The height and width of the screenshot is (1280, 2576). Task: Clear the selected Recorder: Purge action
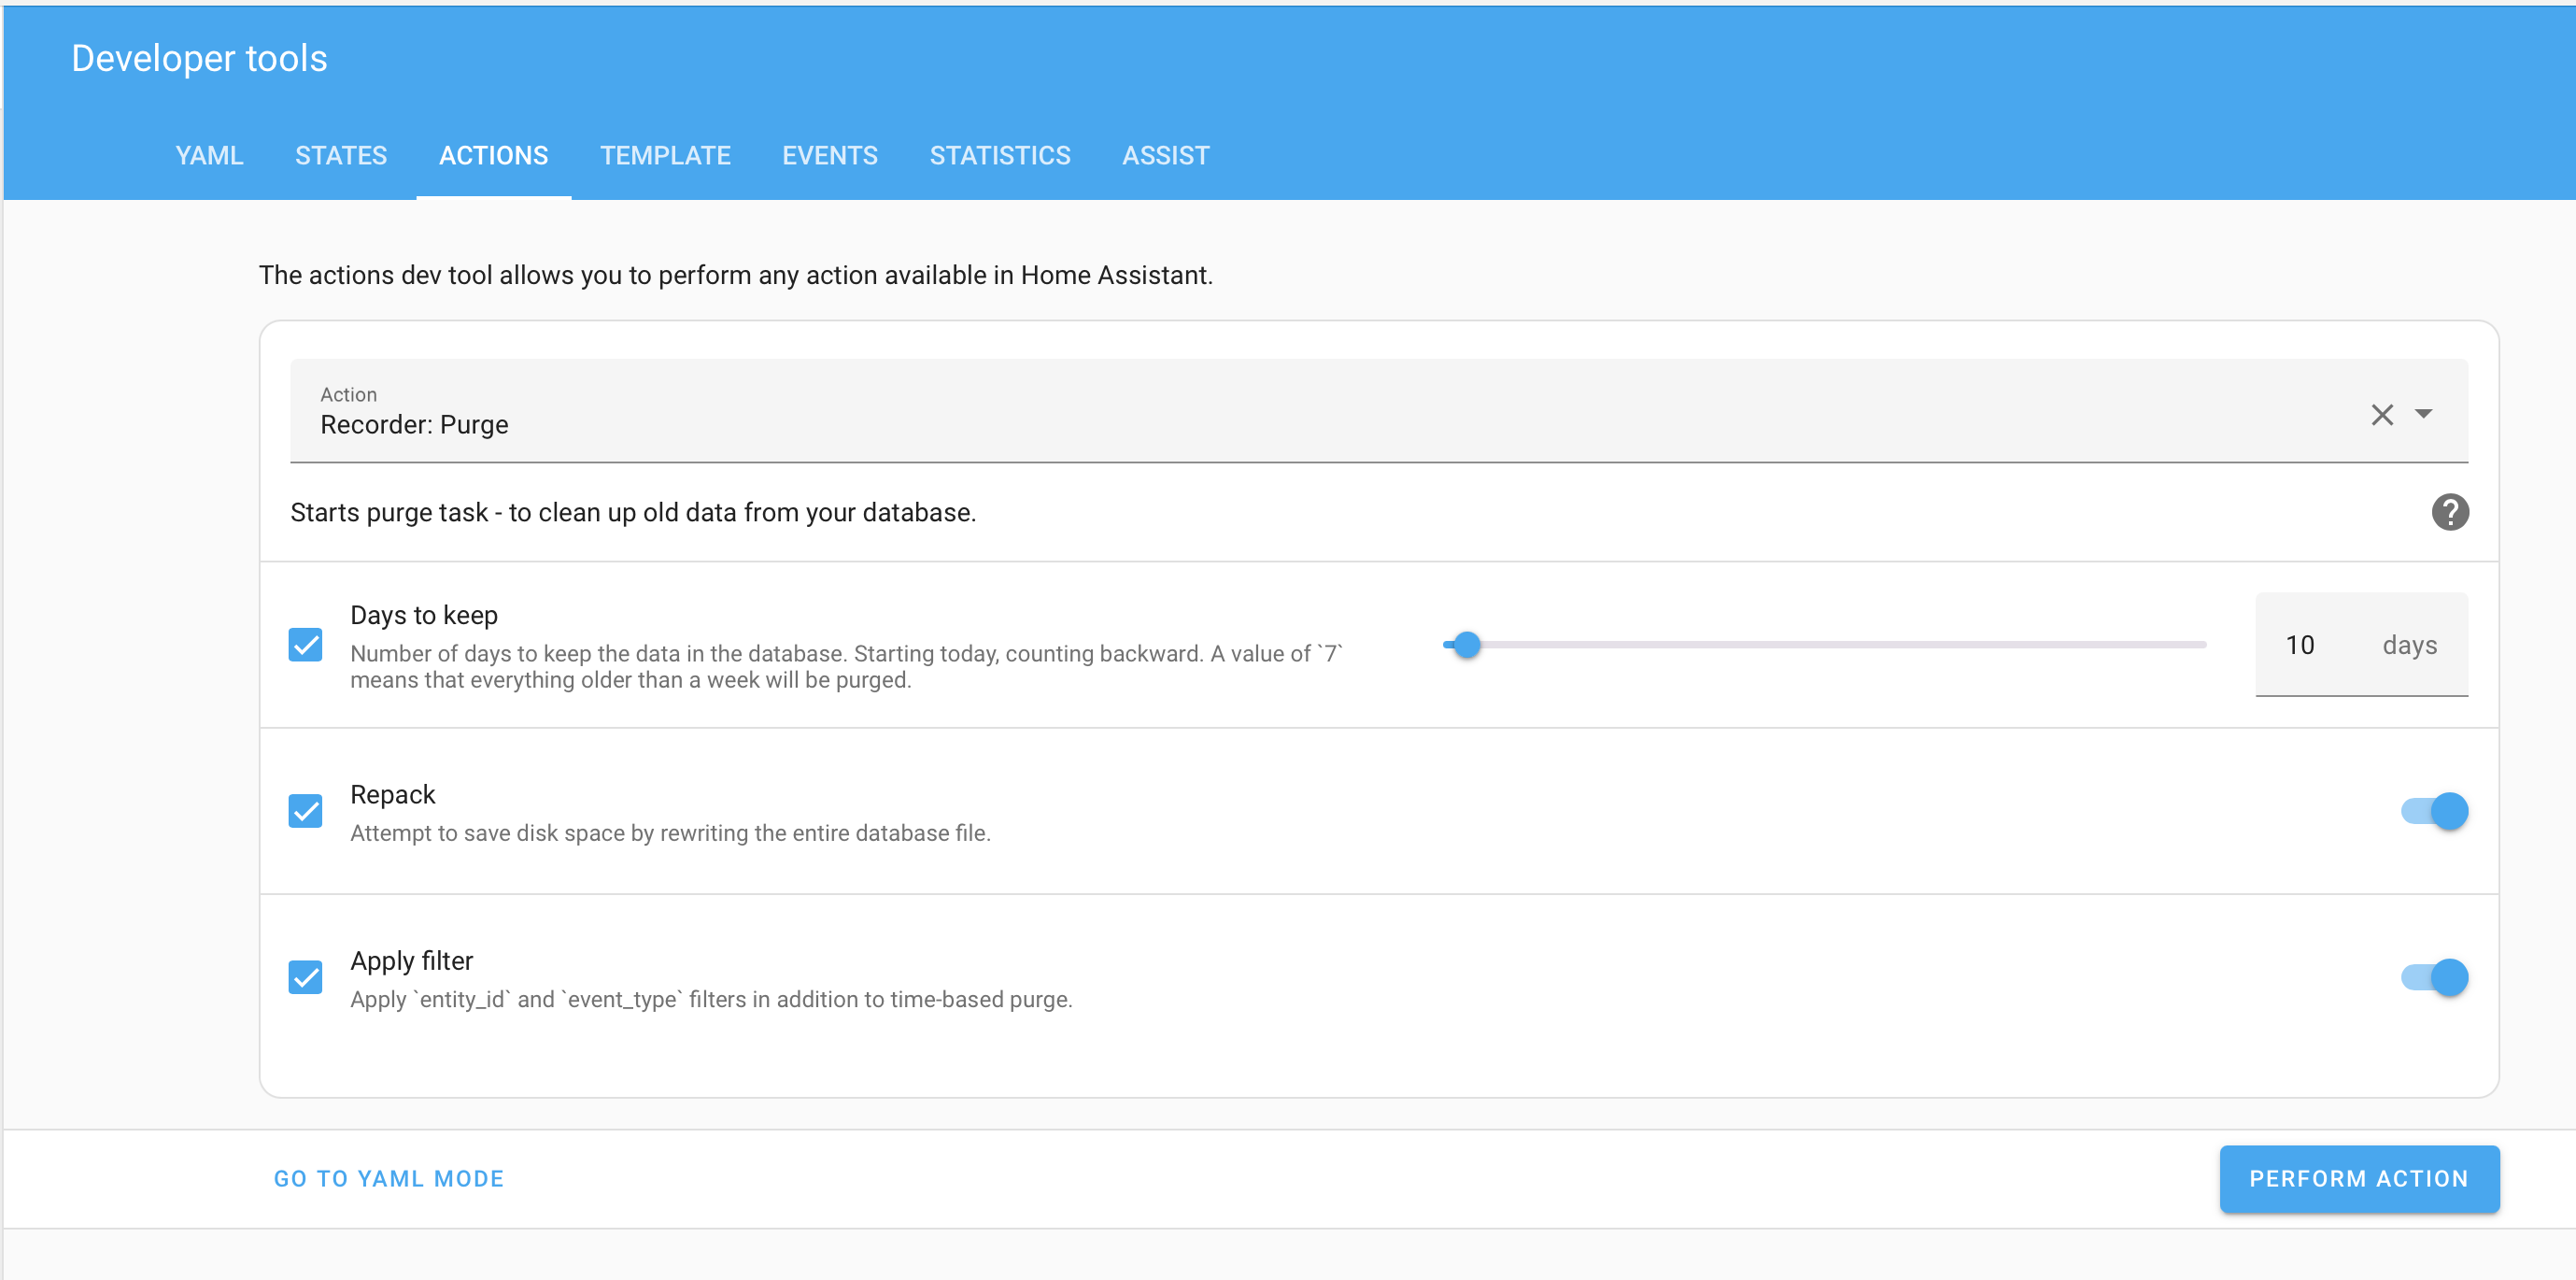(2382, 414)
